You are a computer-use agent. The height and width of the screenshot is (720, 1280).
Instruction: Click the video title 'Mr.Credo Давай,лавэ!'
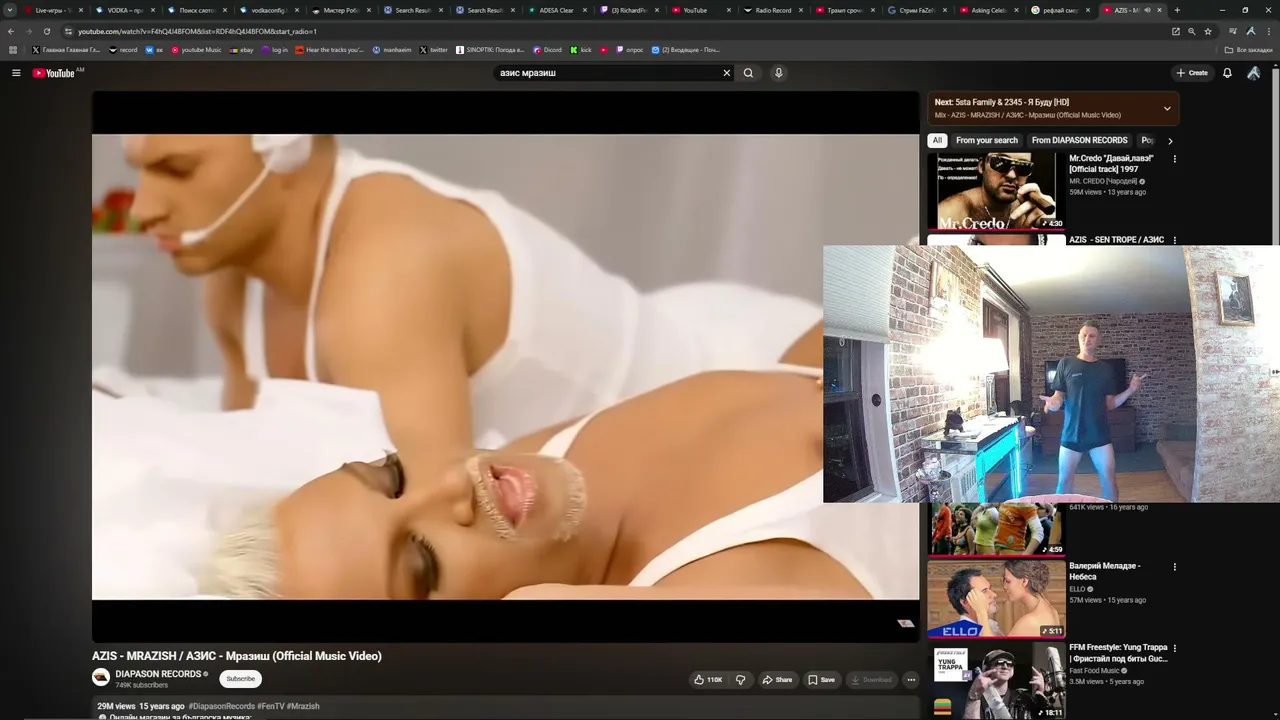(x=1111, y=164)
